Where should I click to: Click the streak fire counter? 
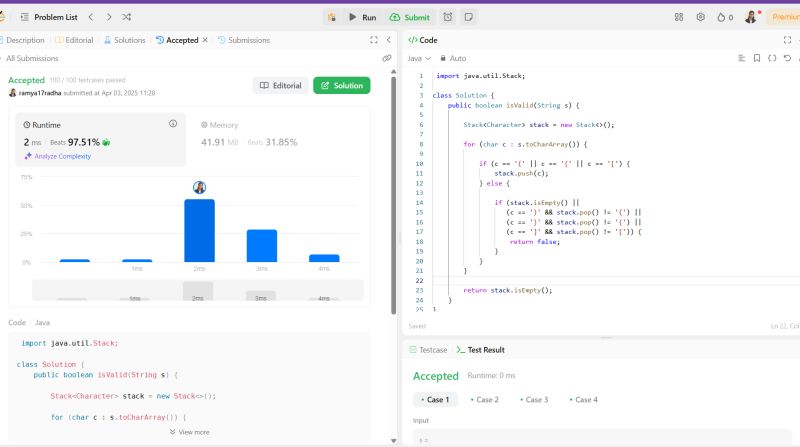[x=725, y=17]
